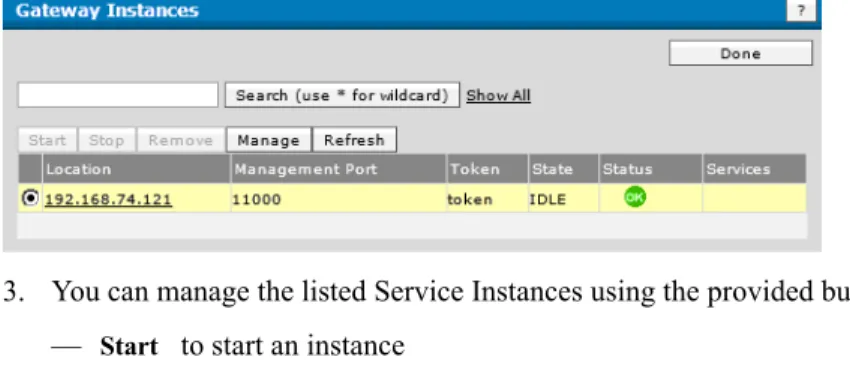Click the Manage button
Screen dimensions: 850x366
pos(268,140)
